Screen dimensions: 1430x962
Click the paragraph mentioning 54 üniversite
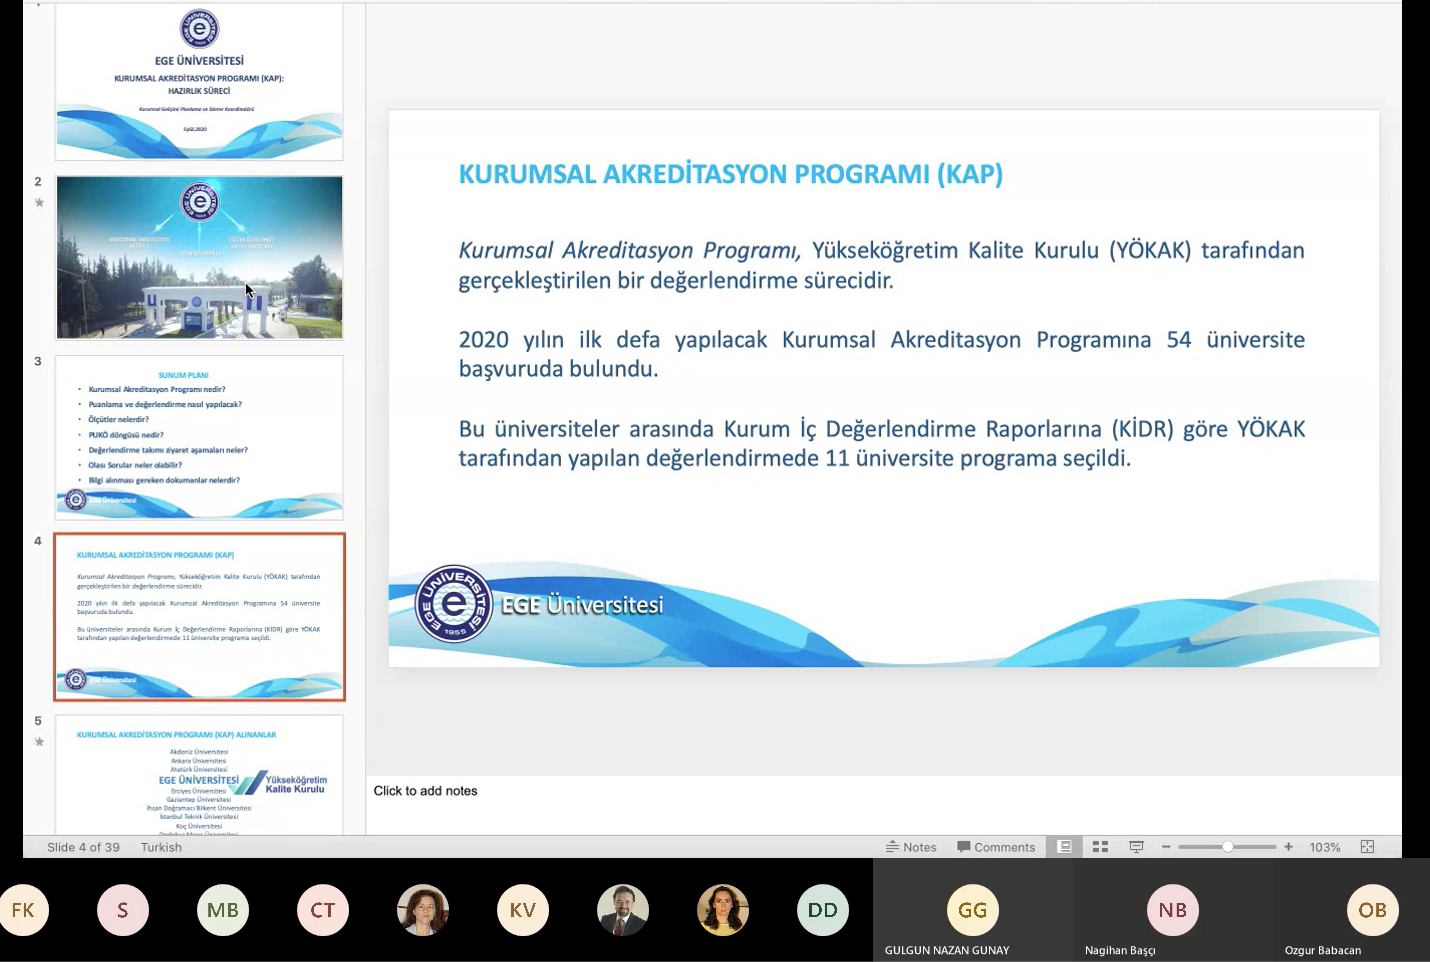881,354
